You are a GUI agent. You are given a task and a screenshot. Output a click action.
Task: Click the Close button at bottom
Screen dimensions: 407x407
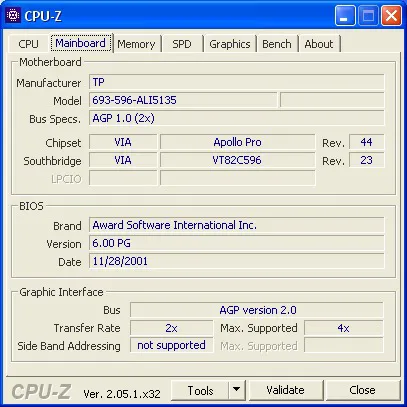[x=362, y=390]
